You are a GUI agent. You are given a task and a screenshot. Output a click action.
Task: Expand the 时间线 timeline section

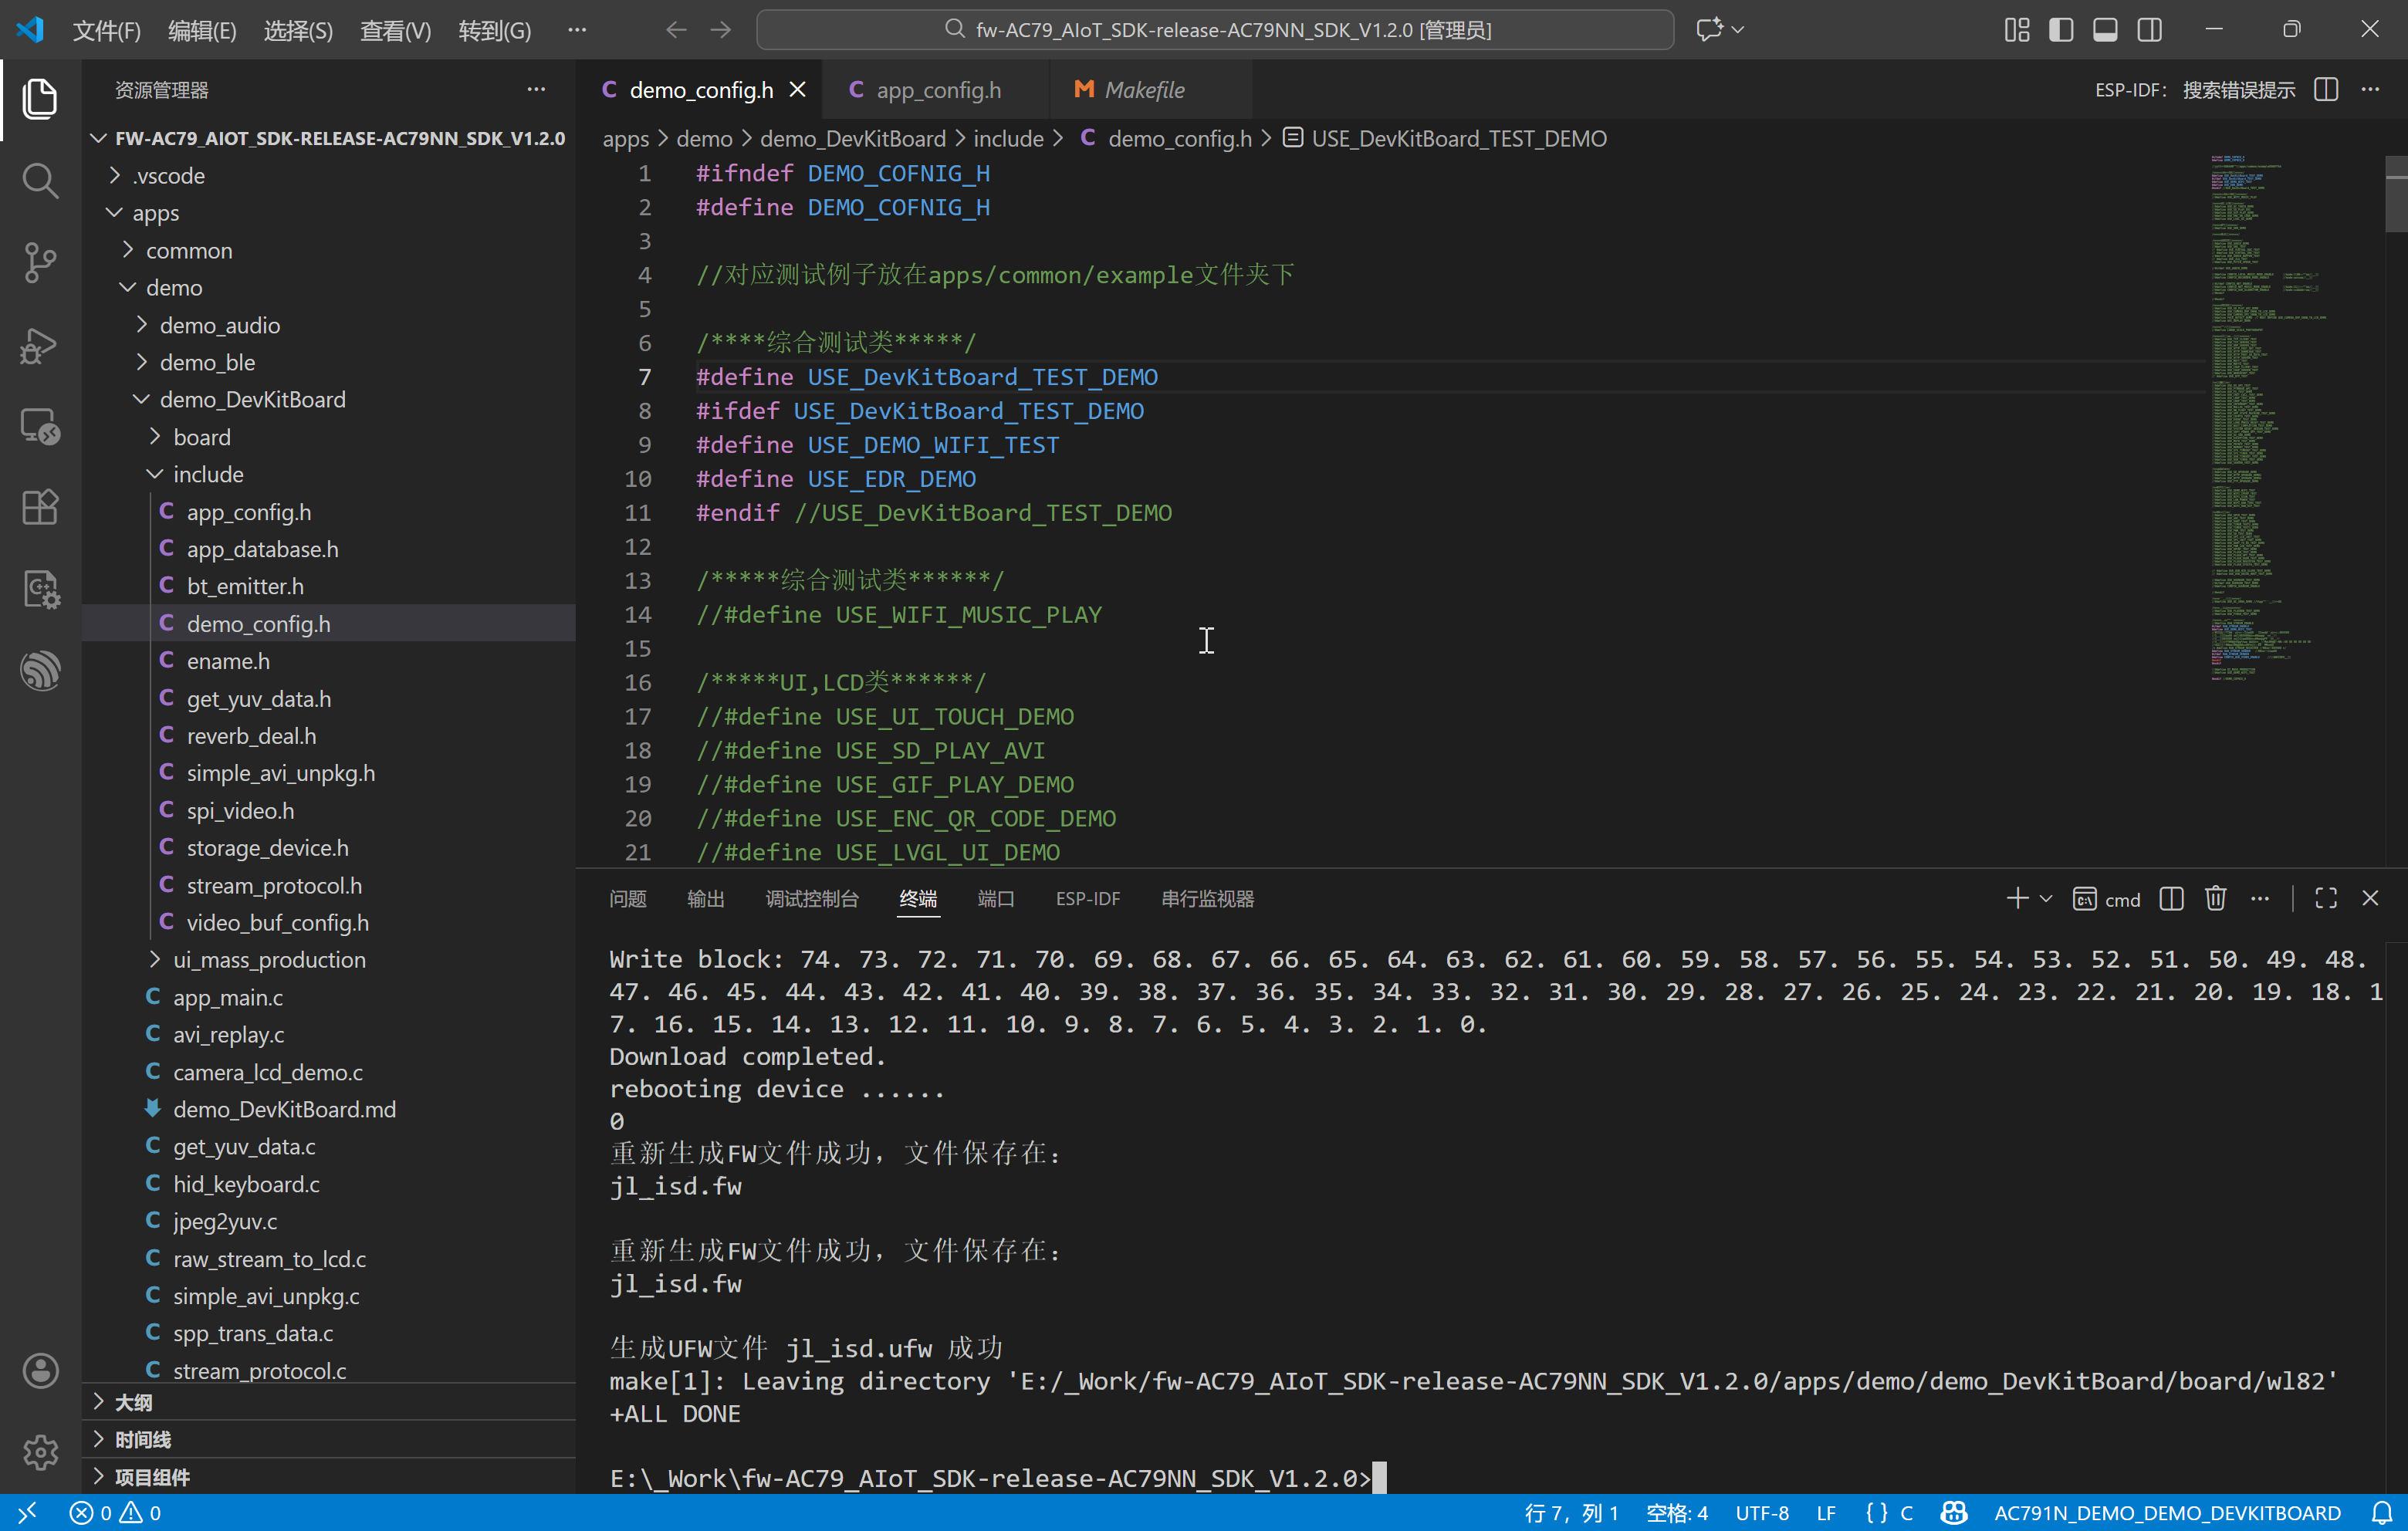(x=329, y=1439)
